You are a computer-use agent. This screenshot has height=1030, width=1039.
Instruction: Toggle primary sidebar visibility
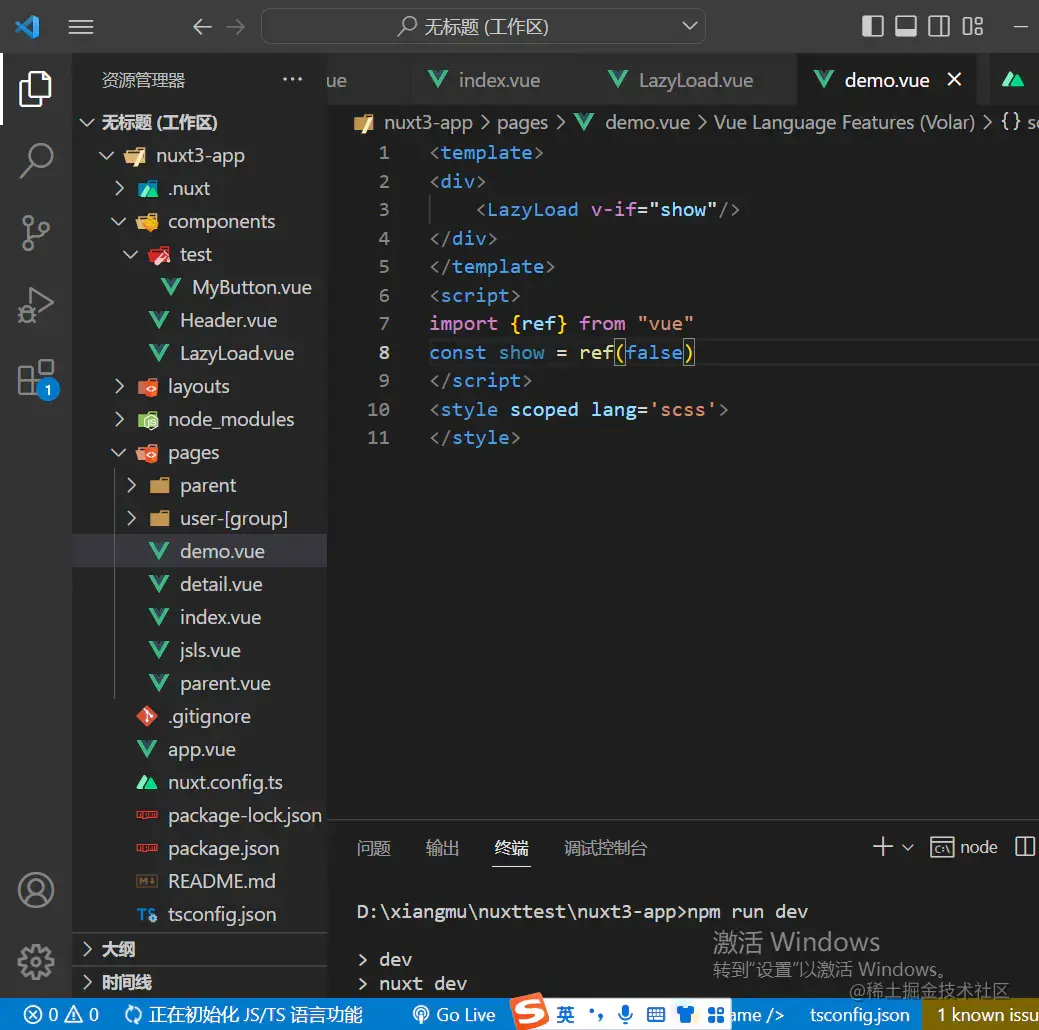point(873,27)
